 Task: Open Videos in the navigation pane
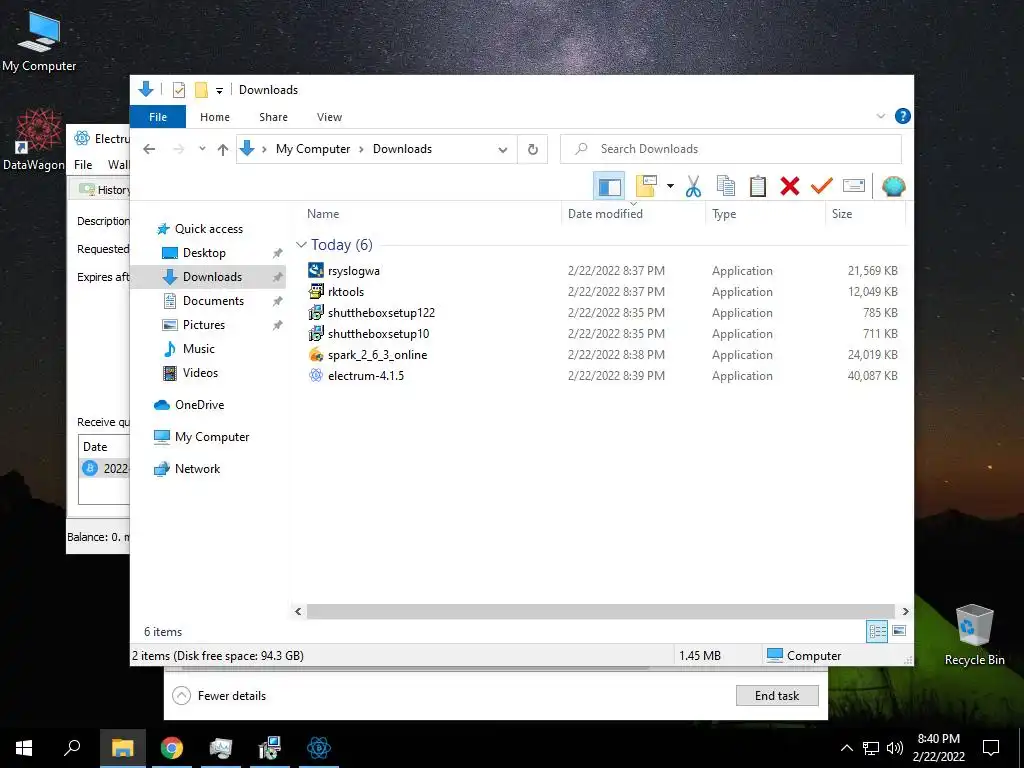pyautogui.click(x=200, y=373)
